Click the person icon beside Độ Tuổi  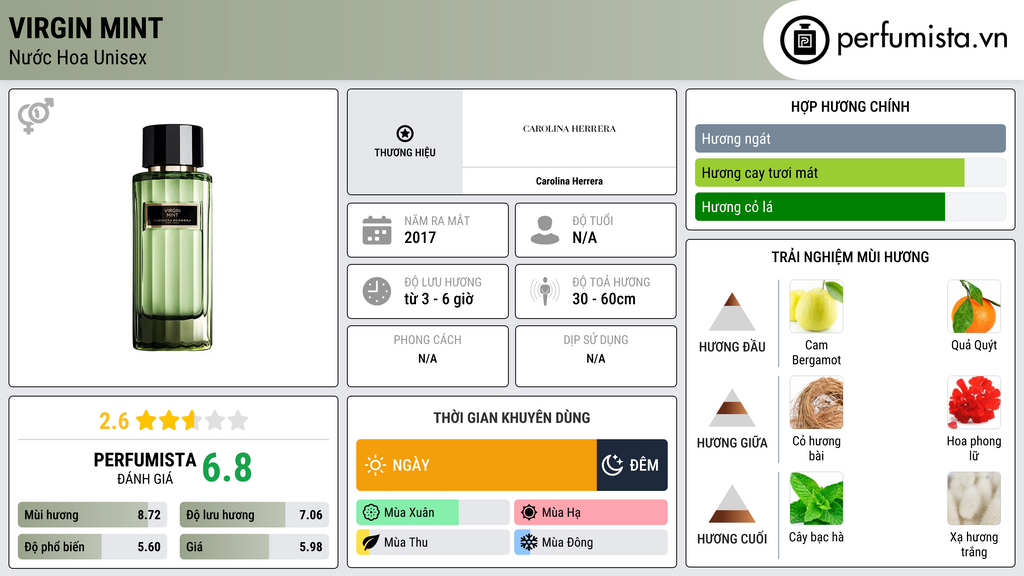pos(545,230)
